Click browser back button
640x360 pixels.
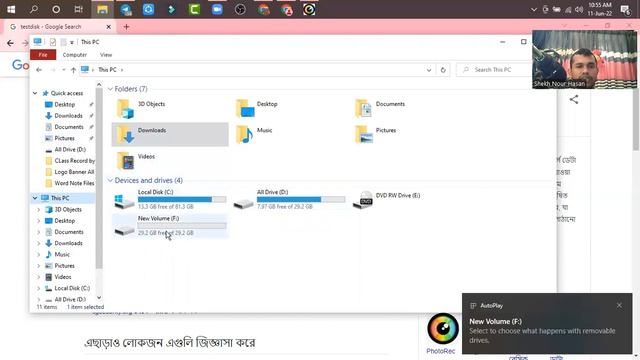(x=10, y=42)
